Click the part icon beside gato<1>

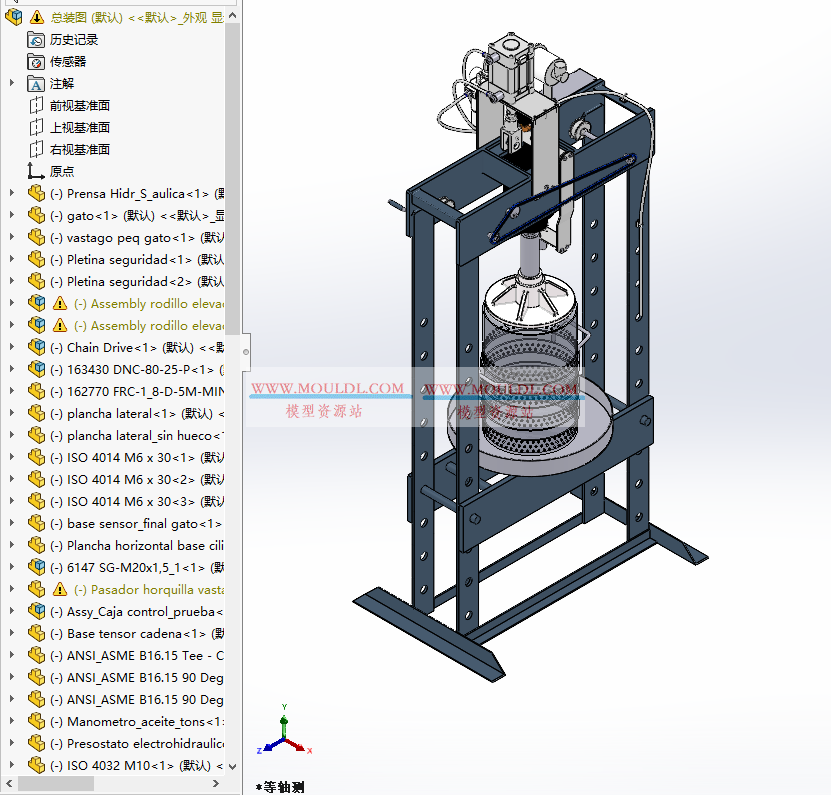(36, 215)
